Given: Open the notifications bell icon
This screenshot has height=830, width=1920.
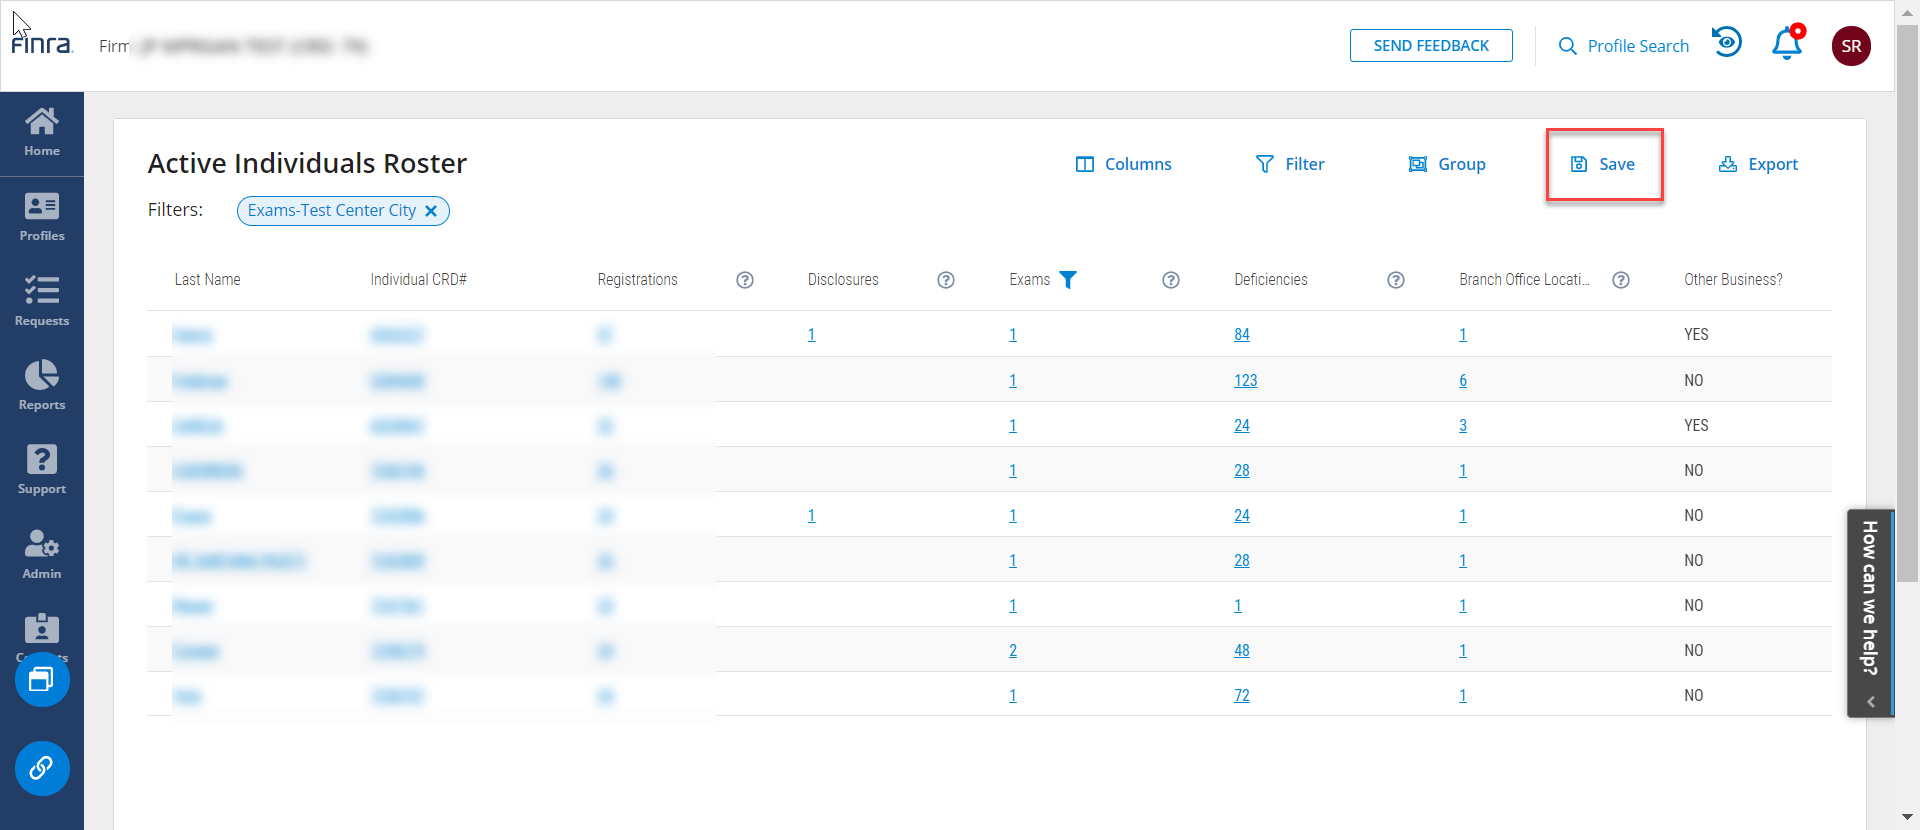Looking at the screenshot, I should coord(1786,45).
